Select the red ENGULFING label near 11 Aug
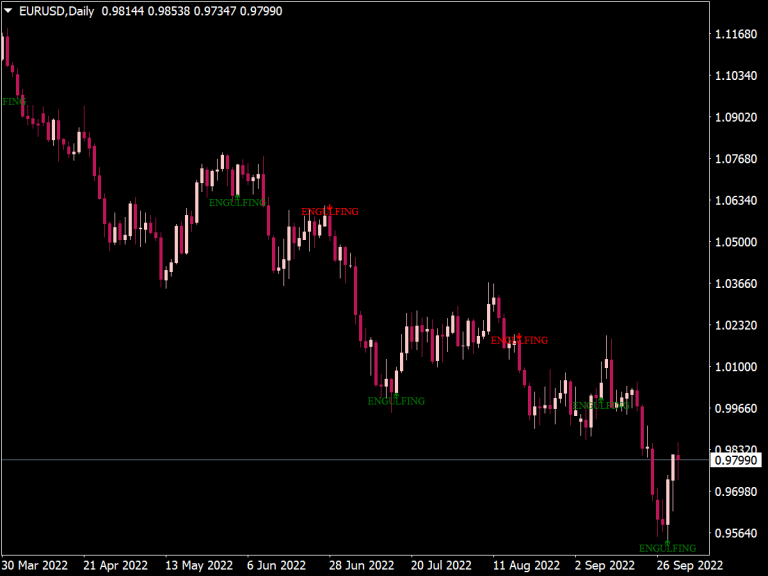The image size is (768, 576). pyautogui.click(x=519, y=341)
